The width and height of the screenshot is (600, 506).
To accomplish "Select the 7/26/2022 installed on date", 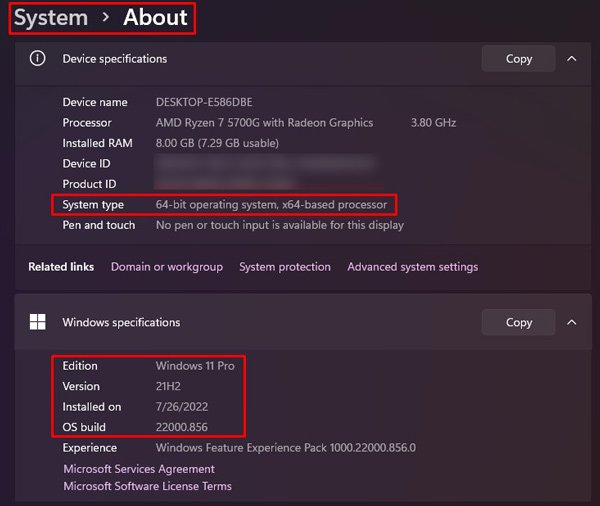I will [182, 406].
